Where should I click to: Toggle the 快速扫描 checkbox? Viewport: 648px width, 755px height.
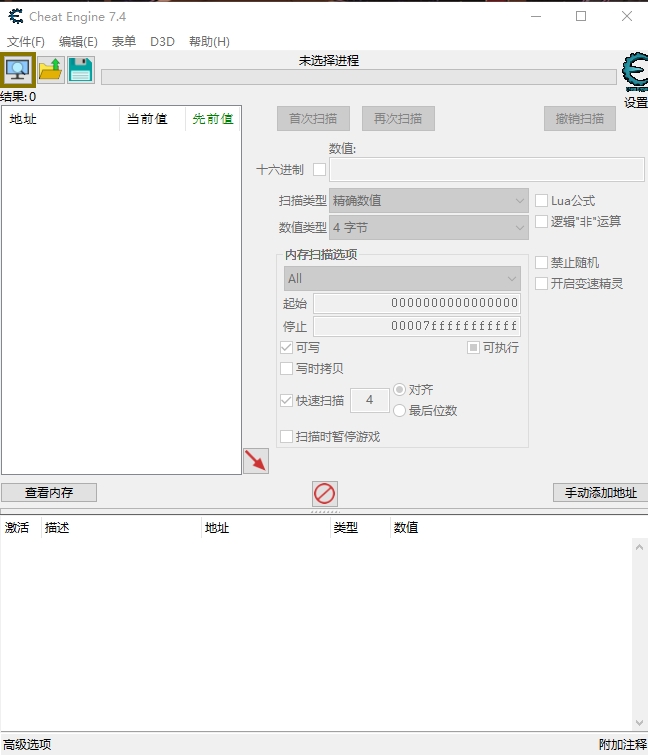click(286, 400)
